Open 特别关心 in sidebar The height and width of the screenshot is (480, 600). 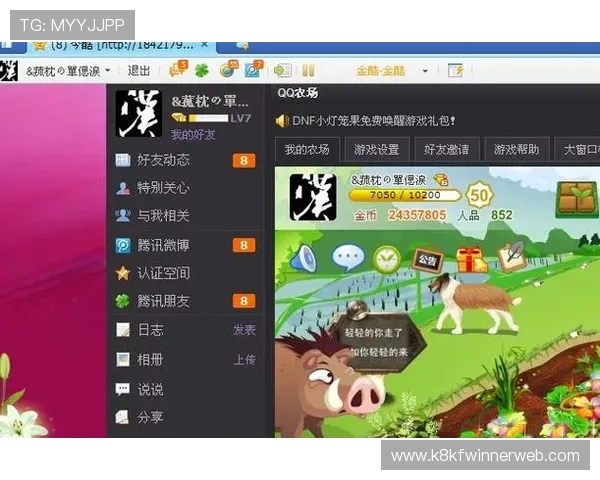163,188
